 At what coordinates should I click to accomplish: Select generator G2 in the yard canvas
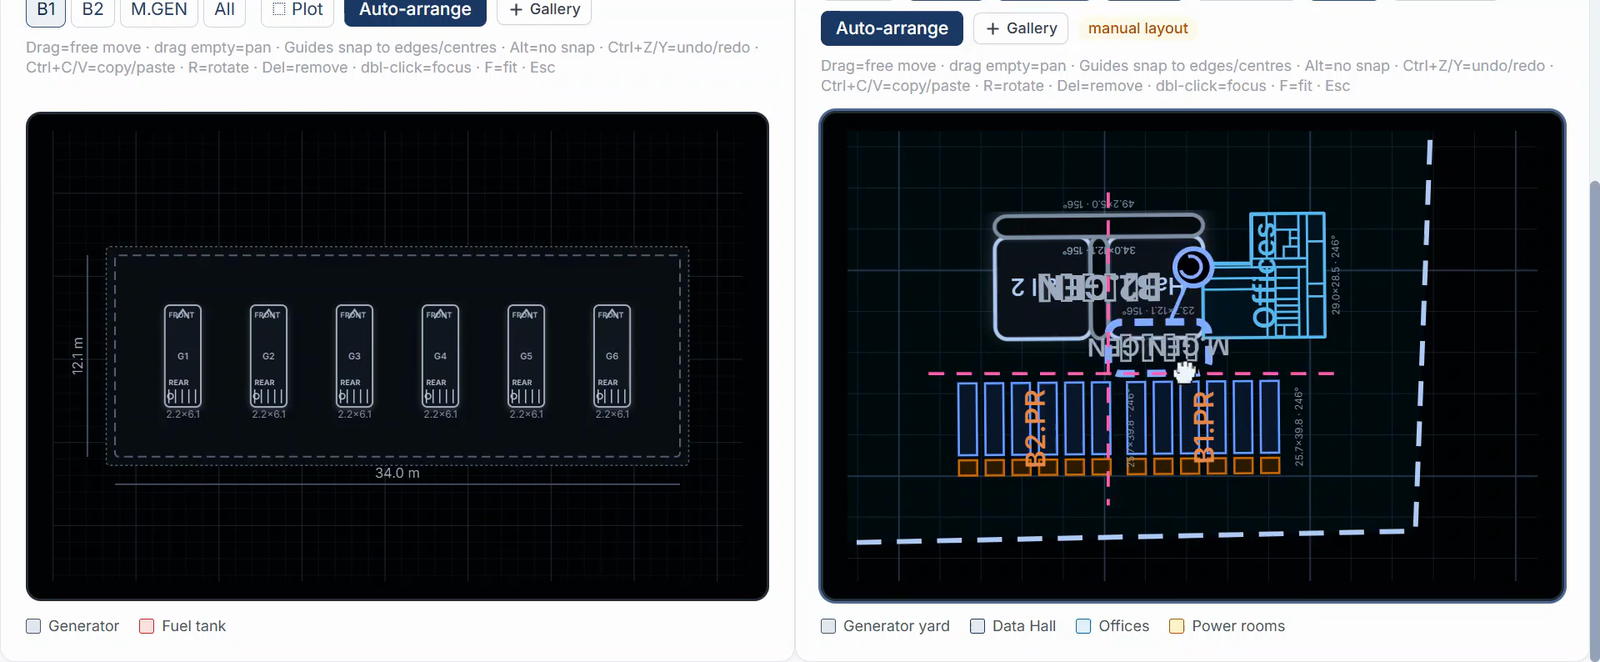coord(269,356)
